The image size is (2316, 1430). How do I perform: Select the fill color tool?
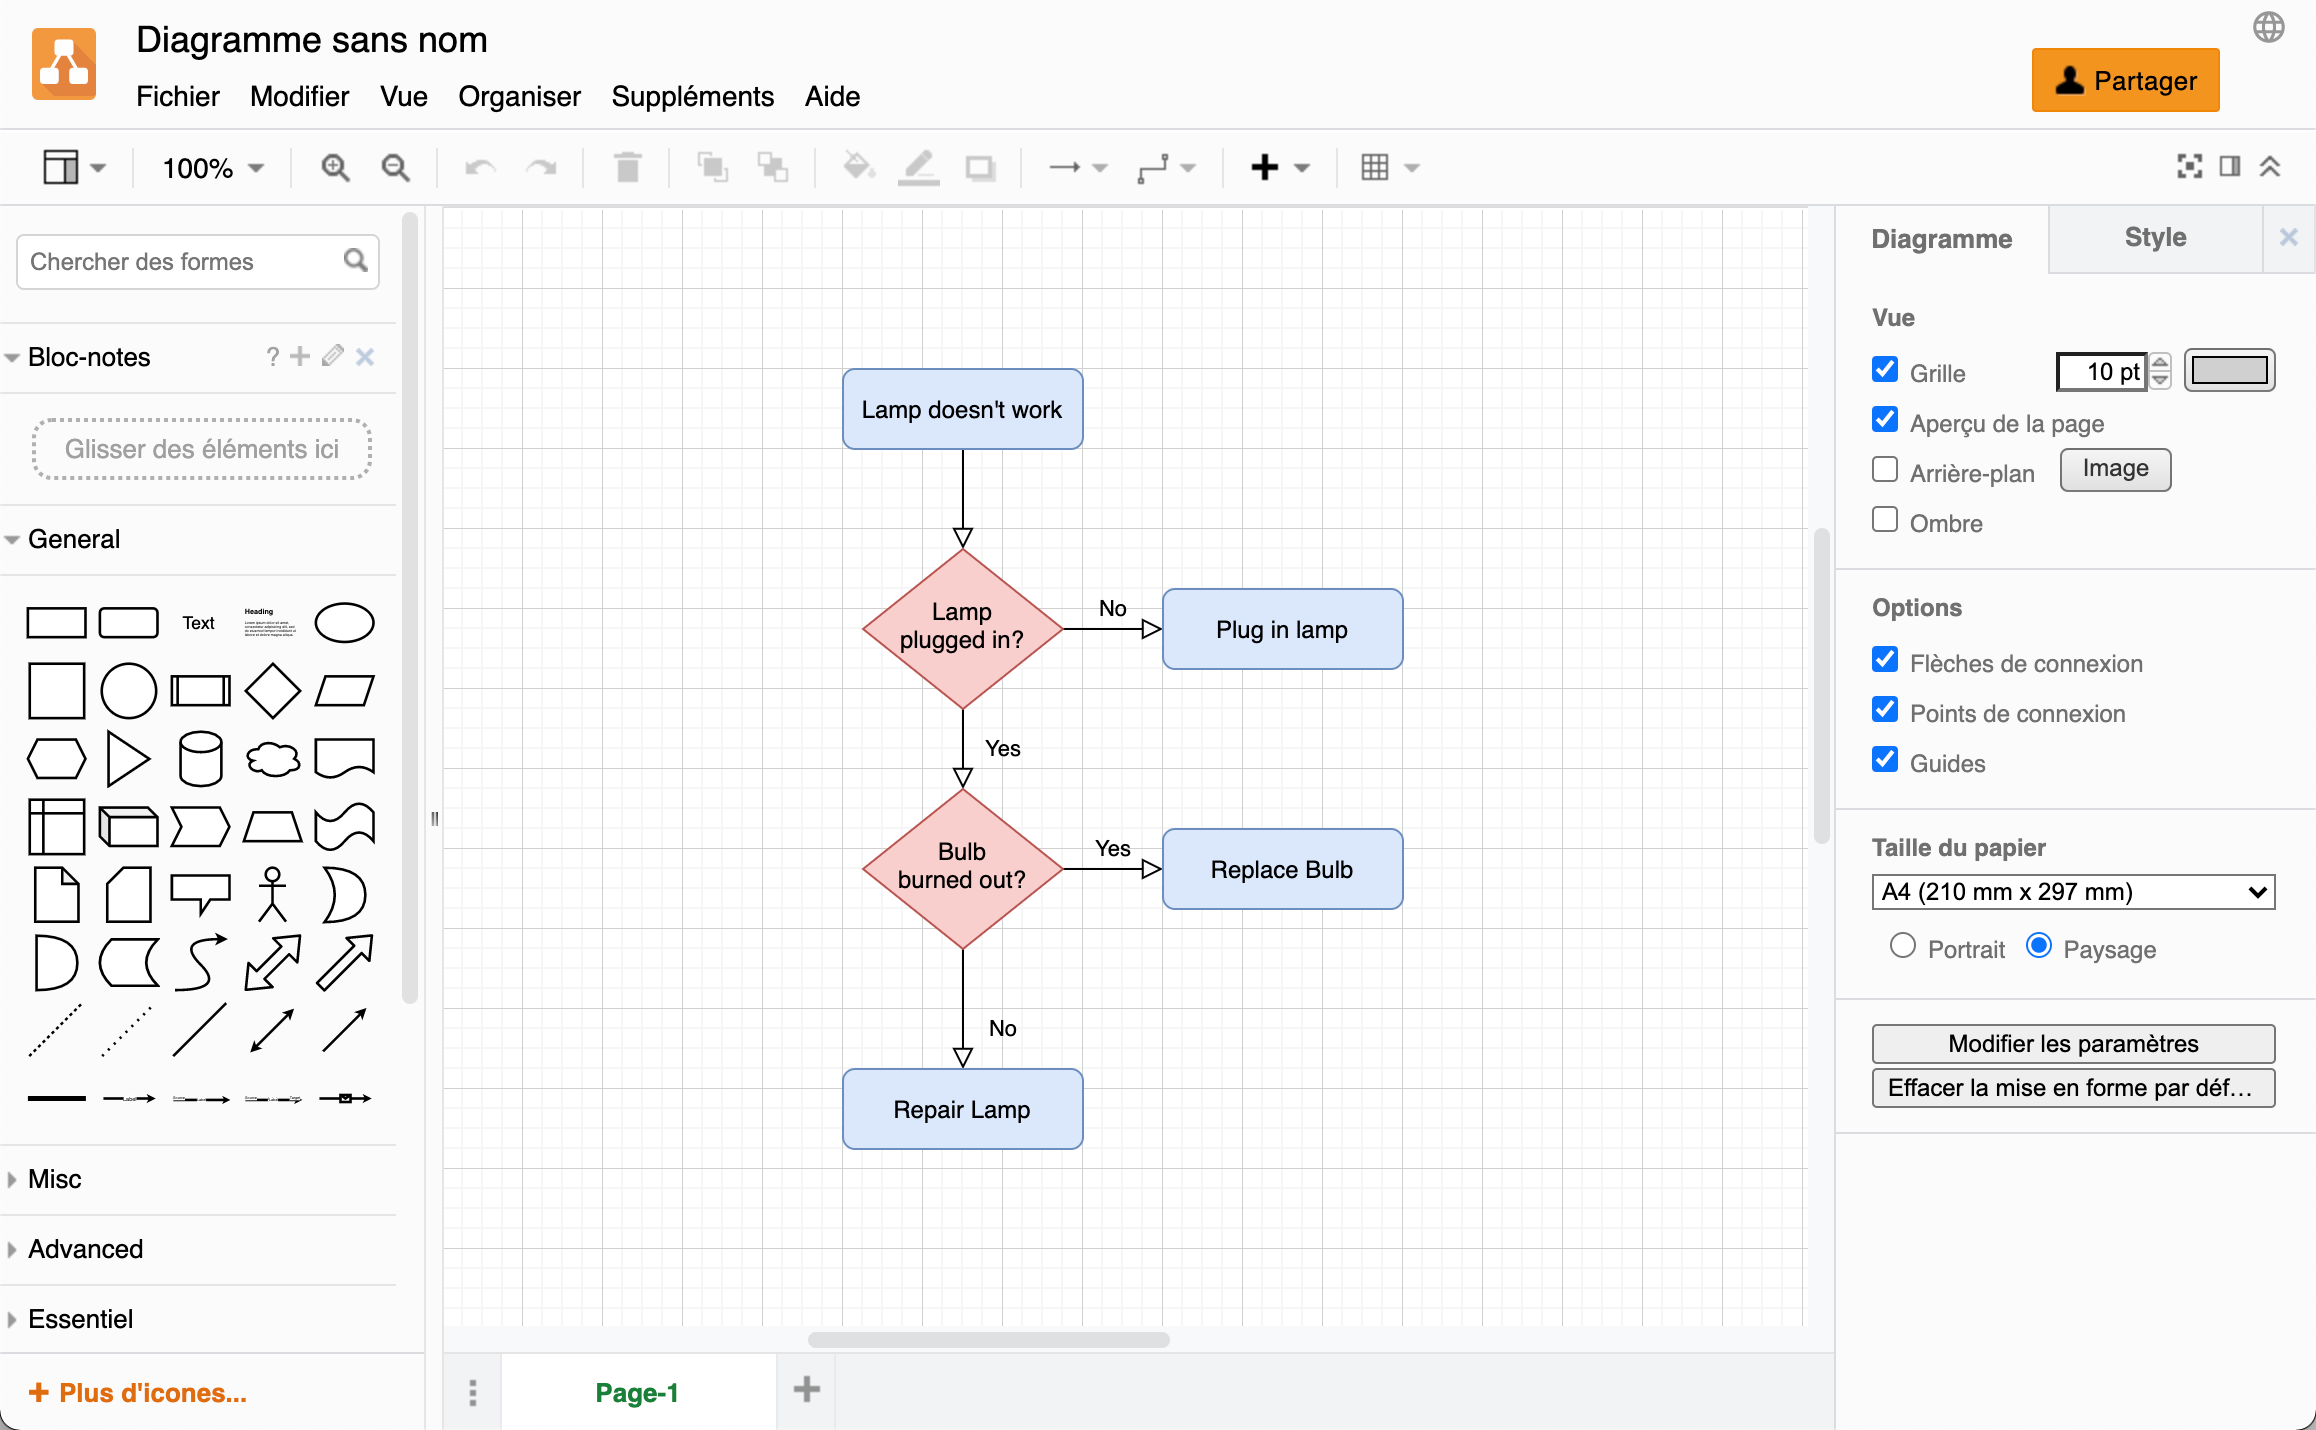click(858, 167)
